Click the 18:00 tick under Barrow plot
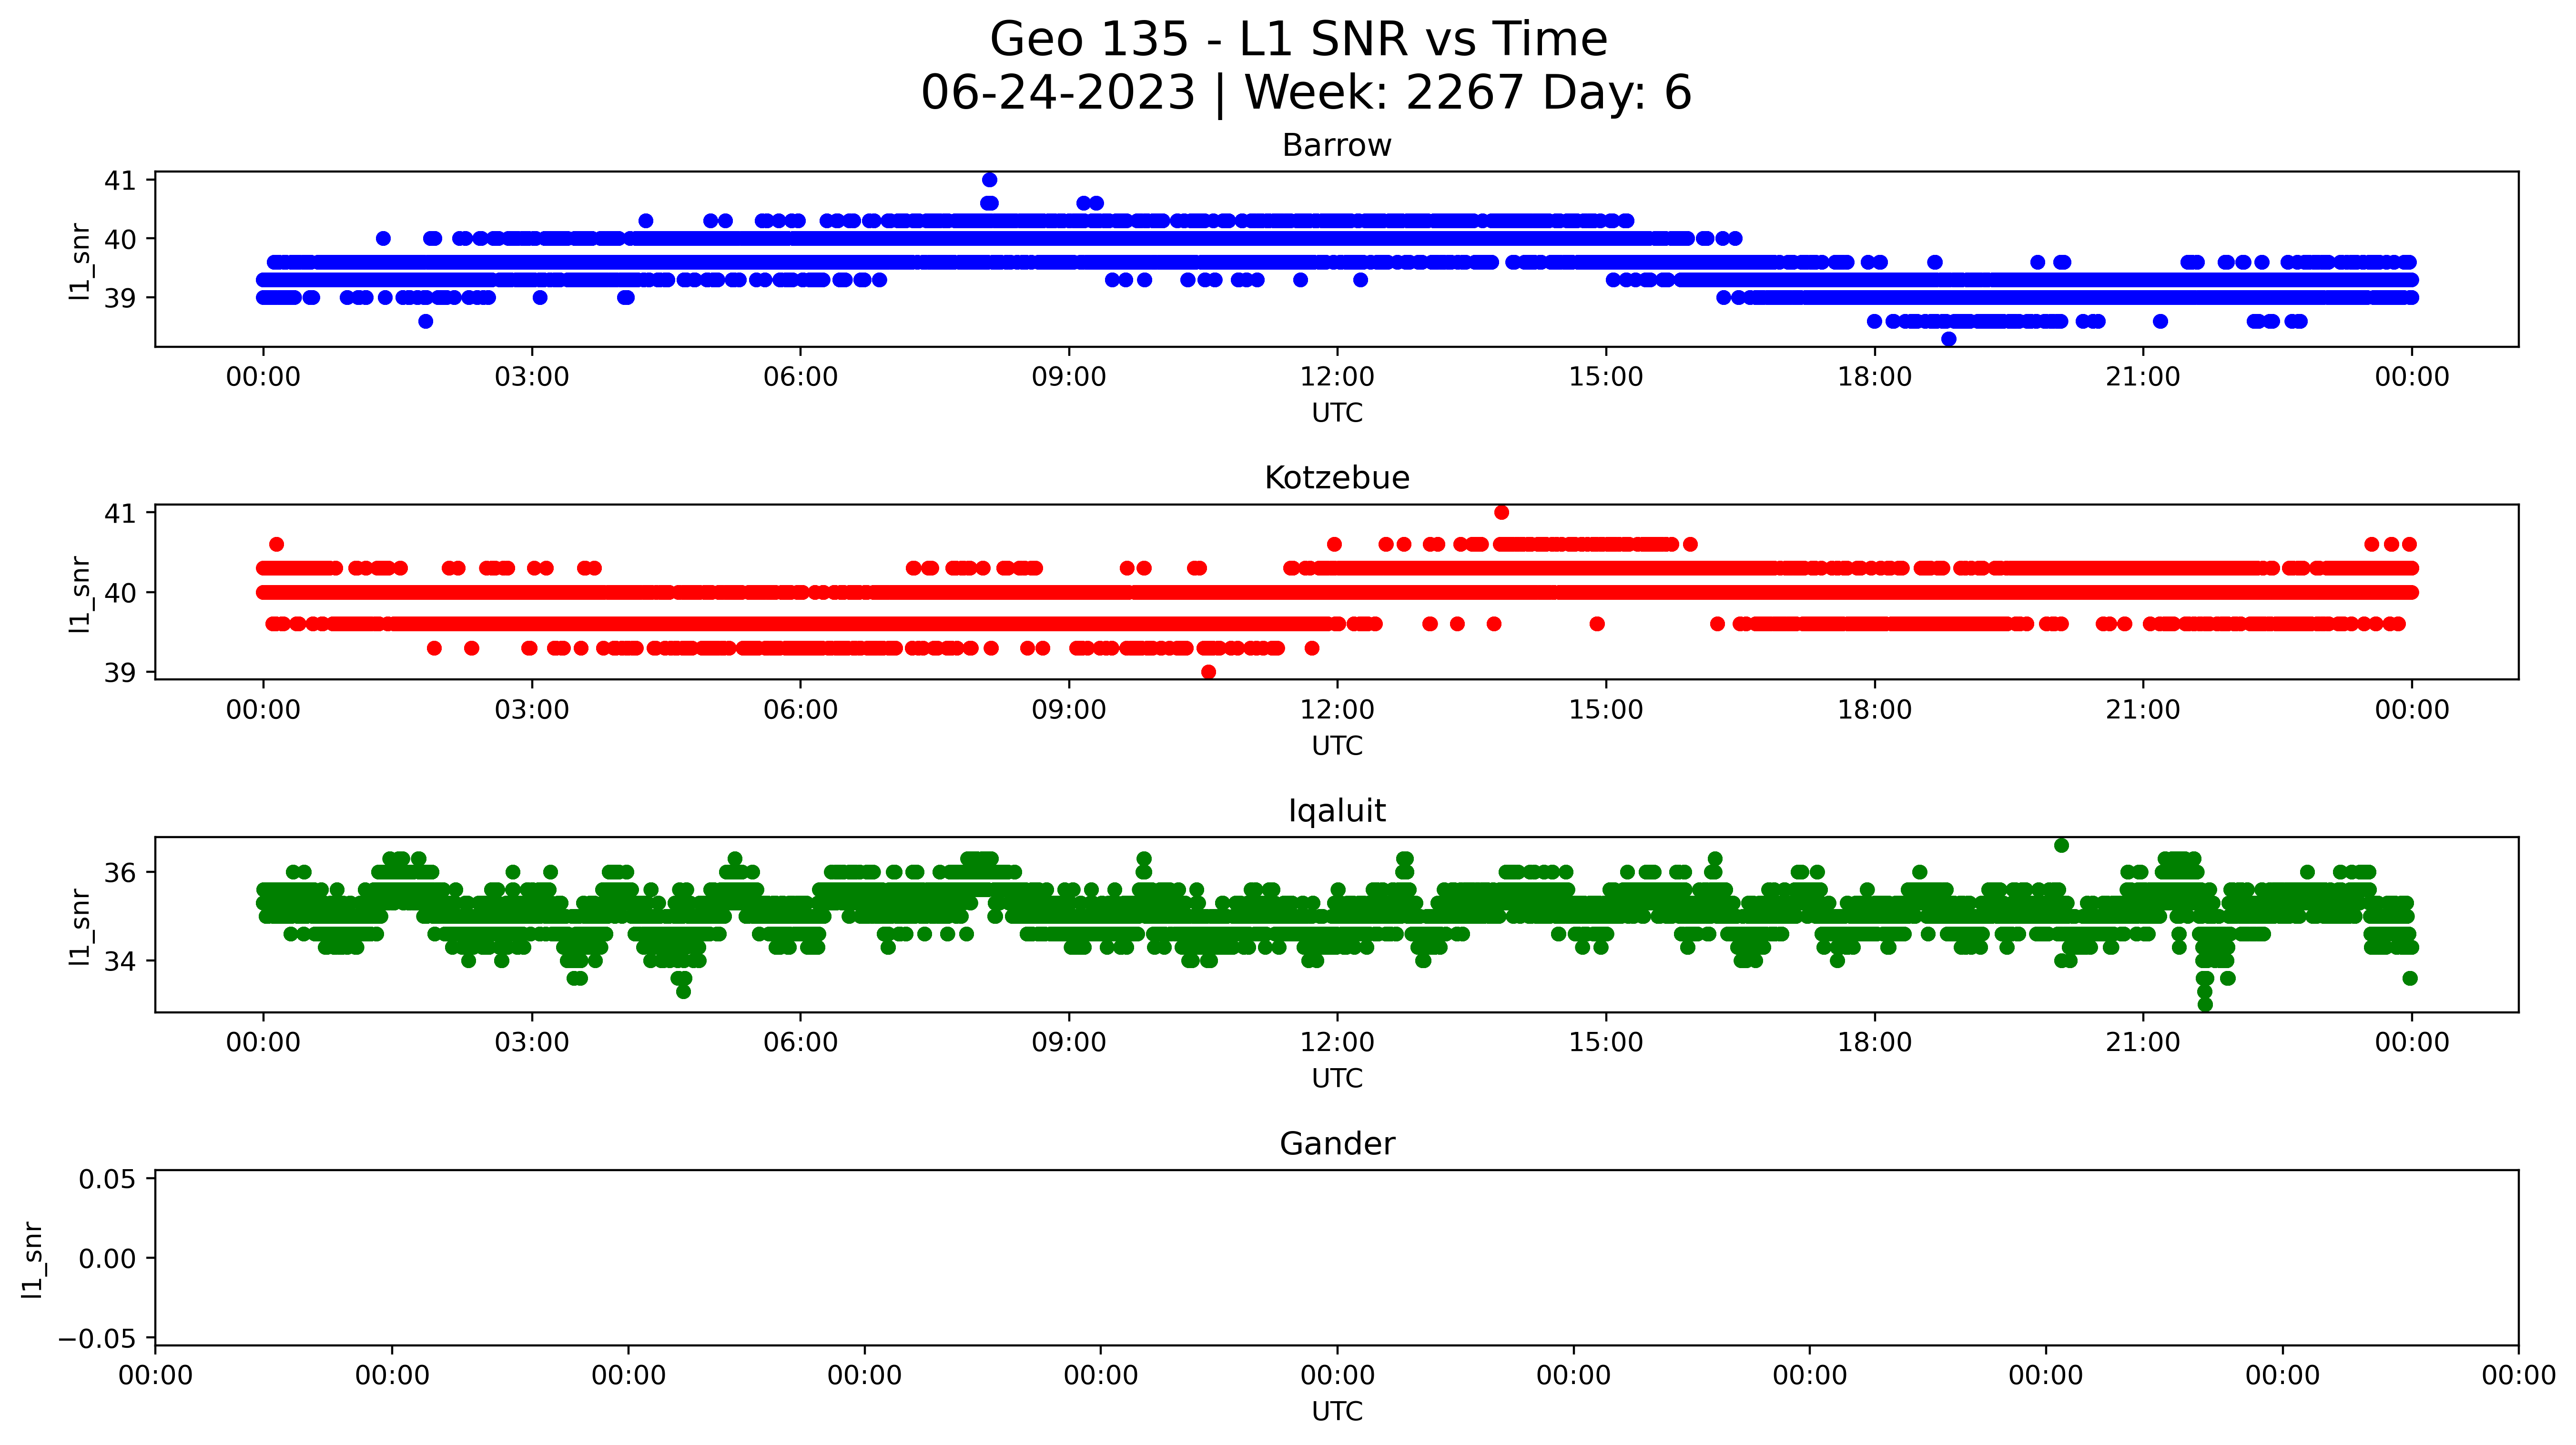The height and width of the screenshot is (1445, 2576). (1874, 377)
